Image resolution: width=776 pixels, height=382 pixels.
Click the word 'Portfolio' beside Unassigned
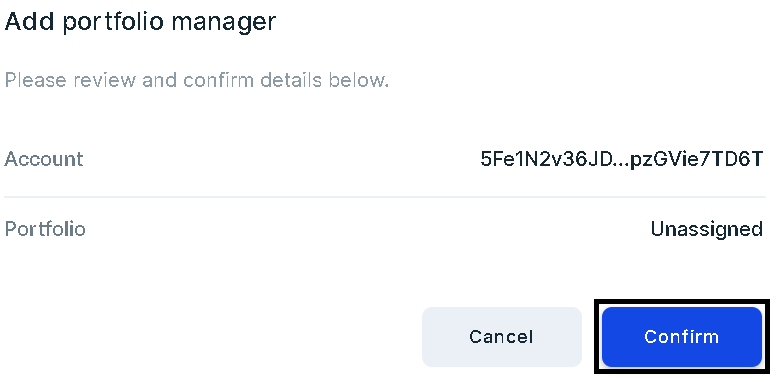point(45,229)
